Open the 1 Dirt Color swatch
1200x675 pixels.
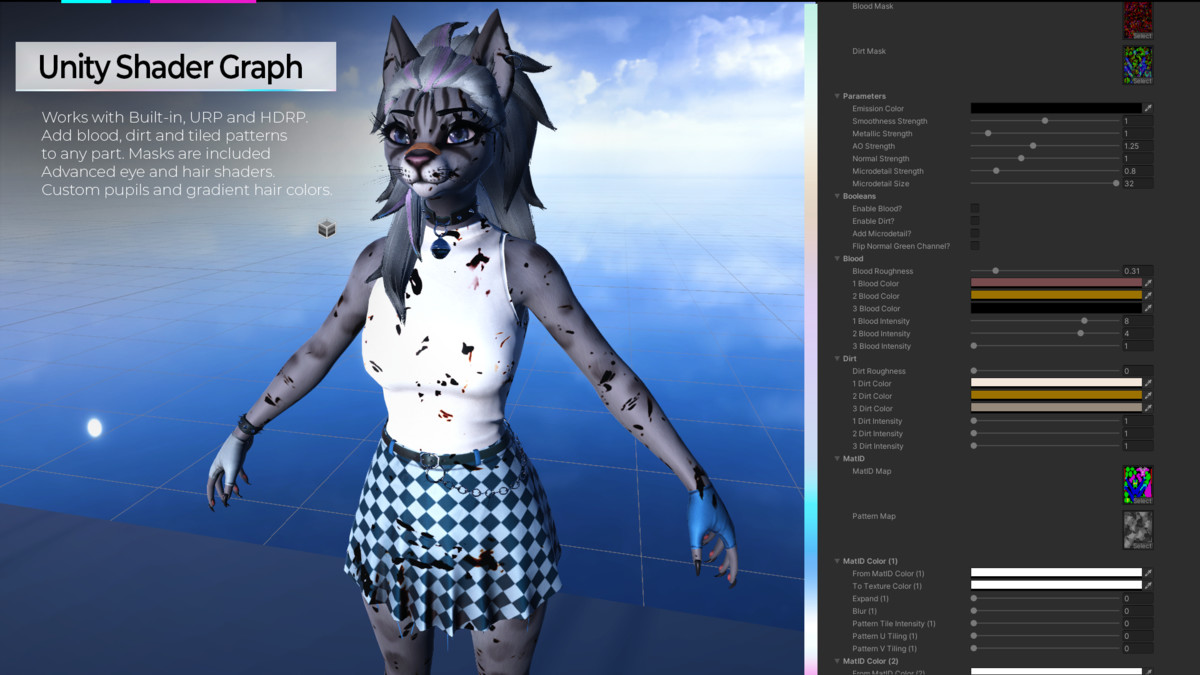coord(1056,384)
